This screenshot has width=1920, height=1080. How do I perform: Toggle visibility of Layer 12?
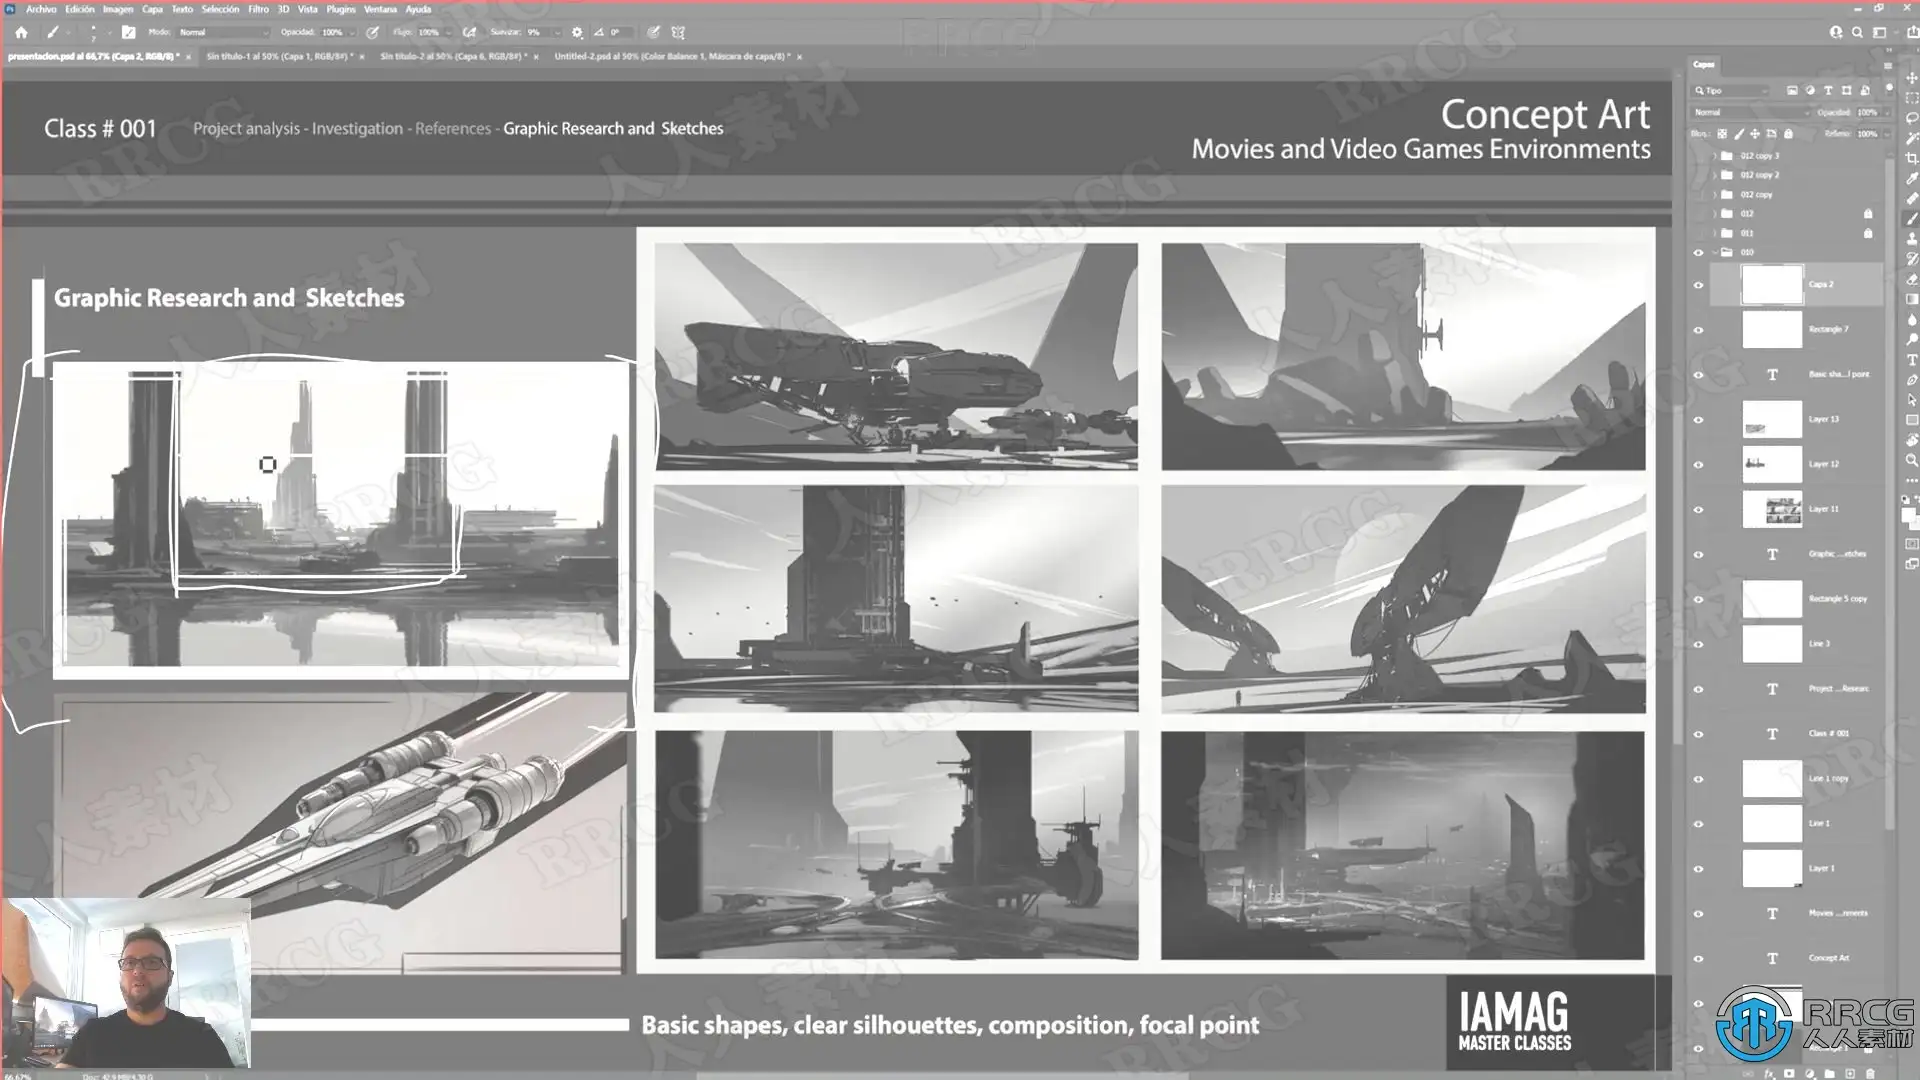[1698, 465]
